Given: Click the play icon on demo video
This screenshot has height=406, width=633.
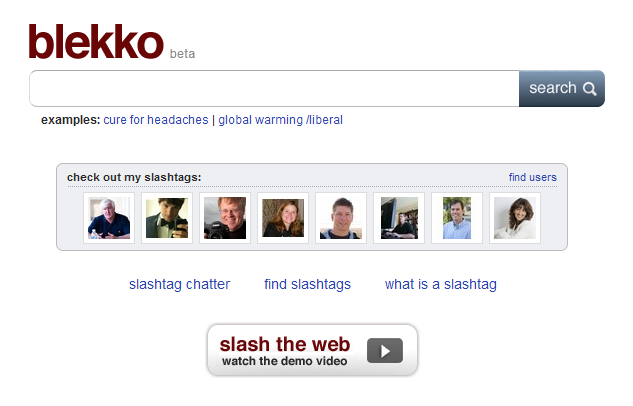Looking at the screenshot, I should 385,351.
